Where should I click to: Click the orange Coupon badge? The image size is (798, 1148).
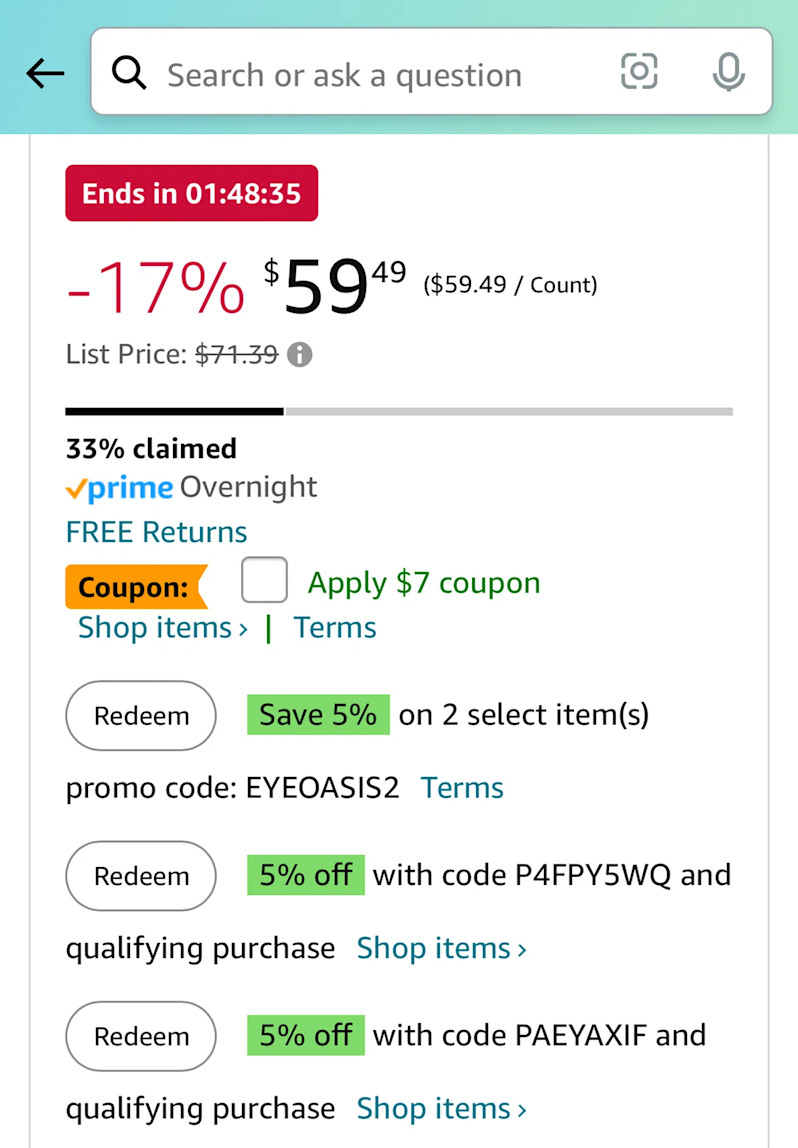tap(136, 586)
